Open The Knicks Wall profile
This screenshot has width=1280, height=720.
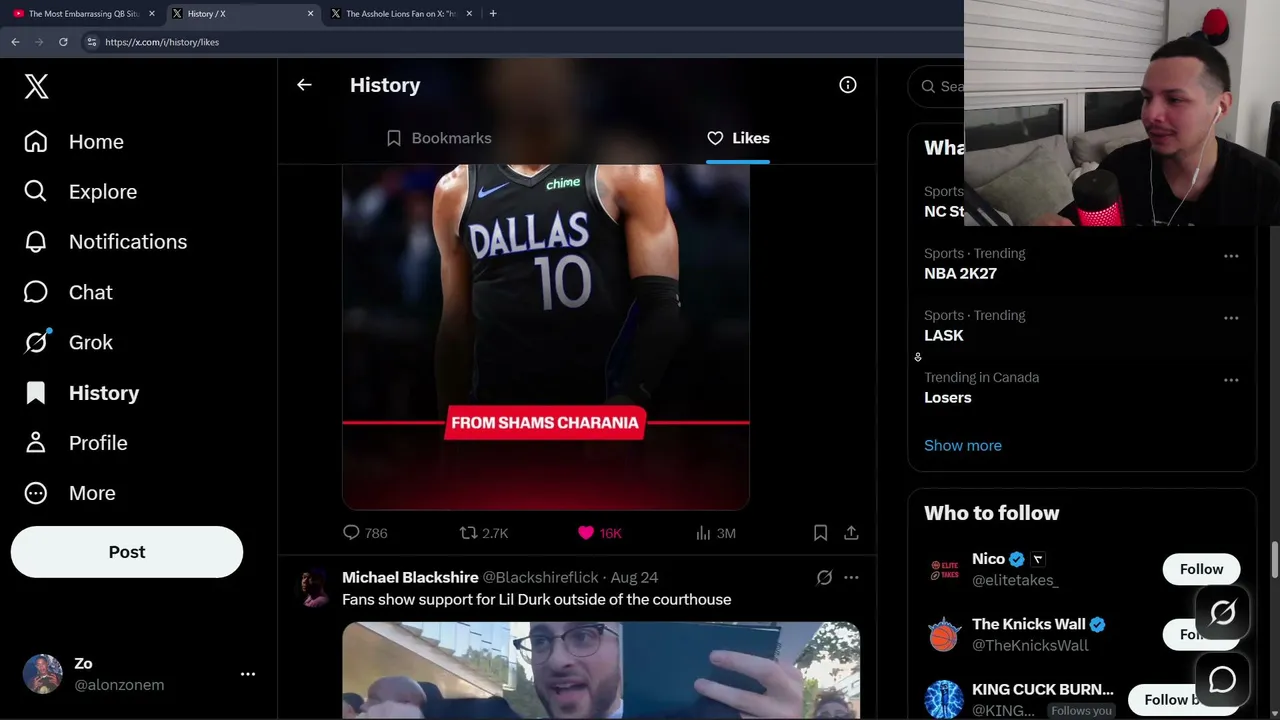click(1028, 624)
